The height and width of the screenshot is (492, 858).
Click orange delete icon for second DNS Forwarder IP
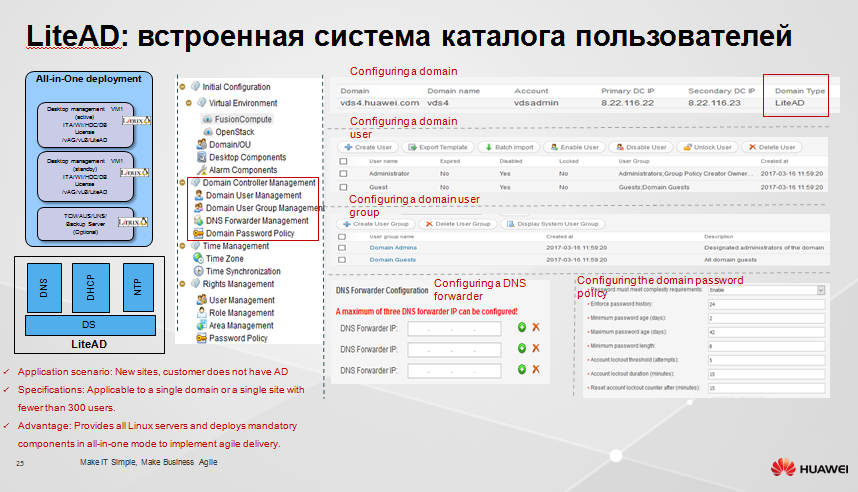point(536,348)
